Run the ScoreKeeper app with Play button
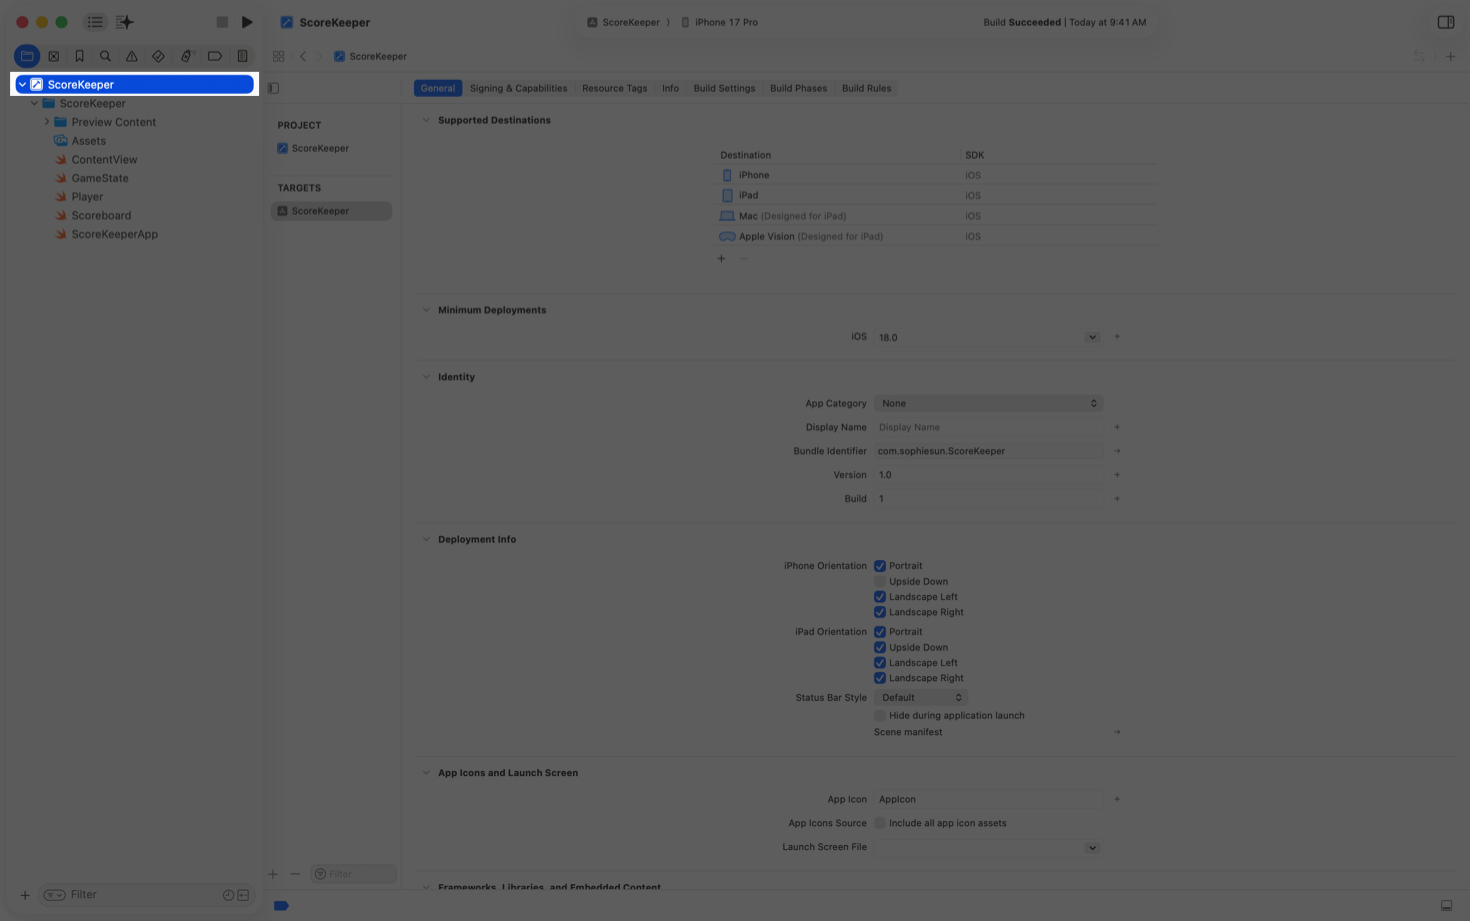 point(247,22)
